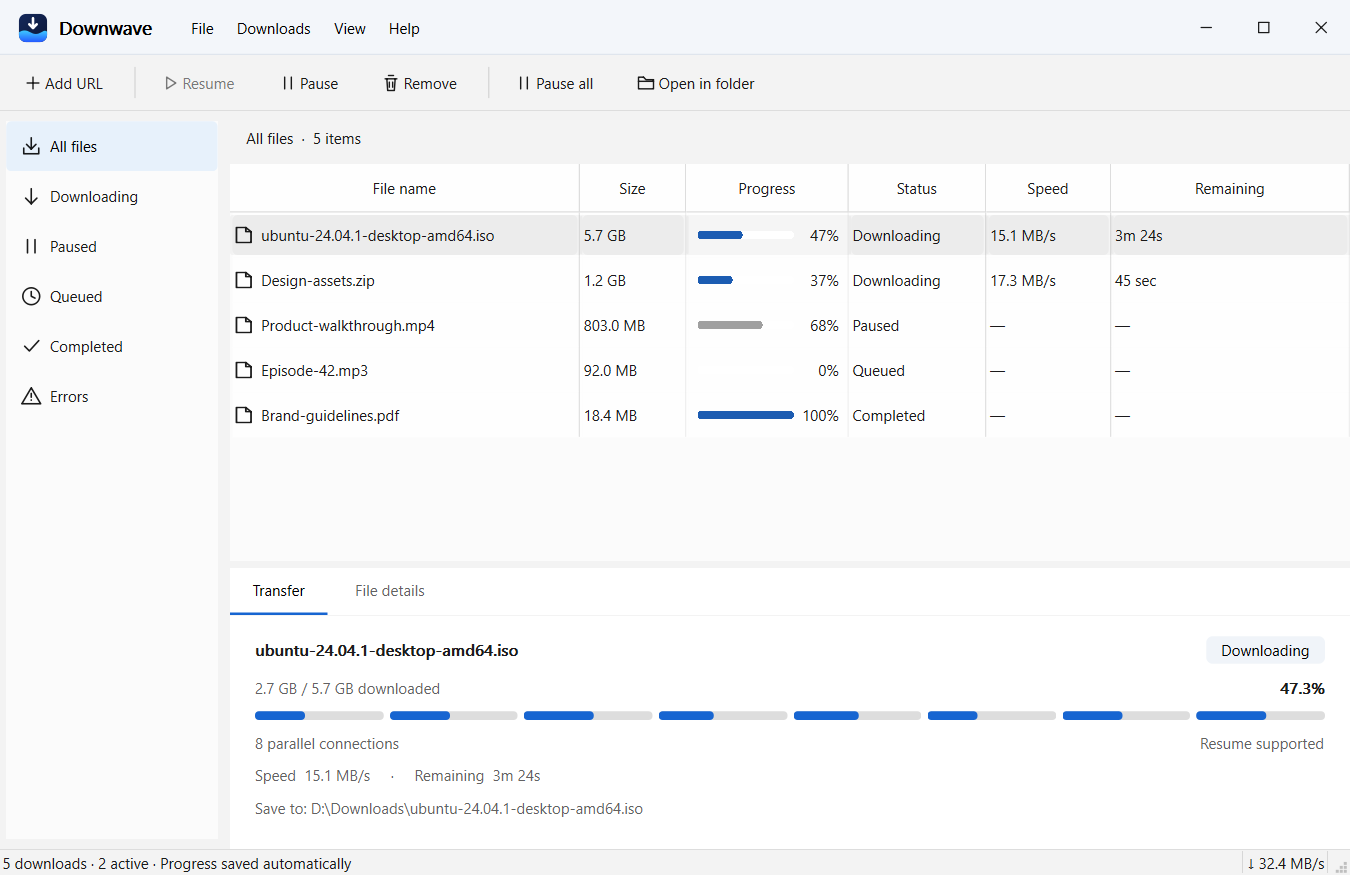Click the Brand-guidelines.pdf full progress bar
The height and width of the screenshot is (875, 1350).
746,416
